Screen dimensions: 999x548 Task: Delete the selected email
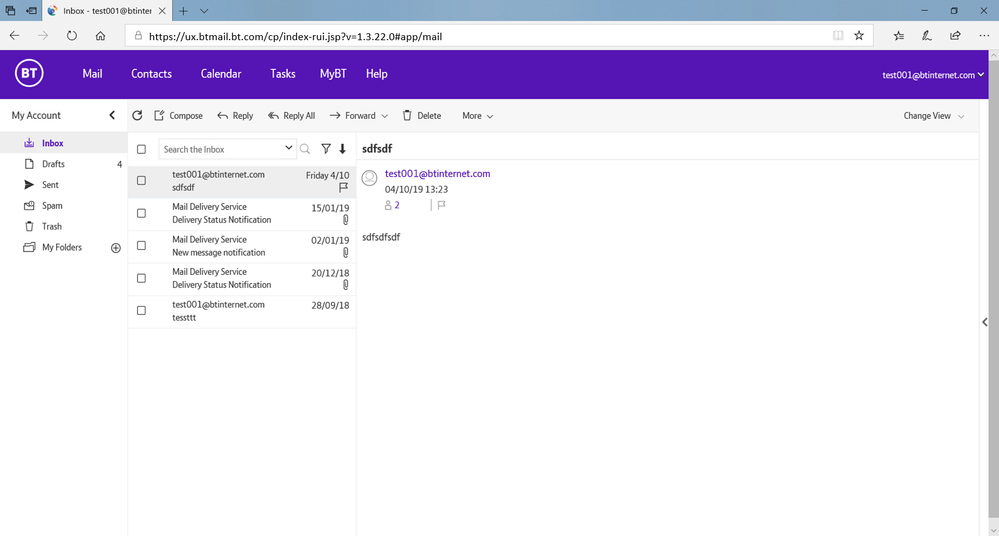point(421,116)
